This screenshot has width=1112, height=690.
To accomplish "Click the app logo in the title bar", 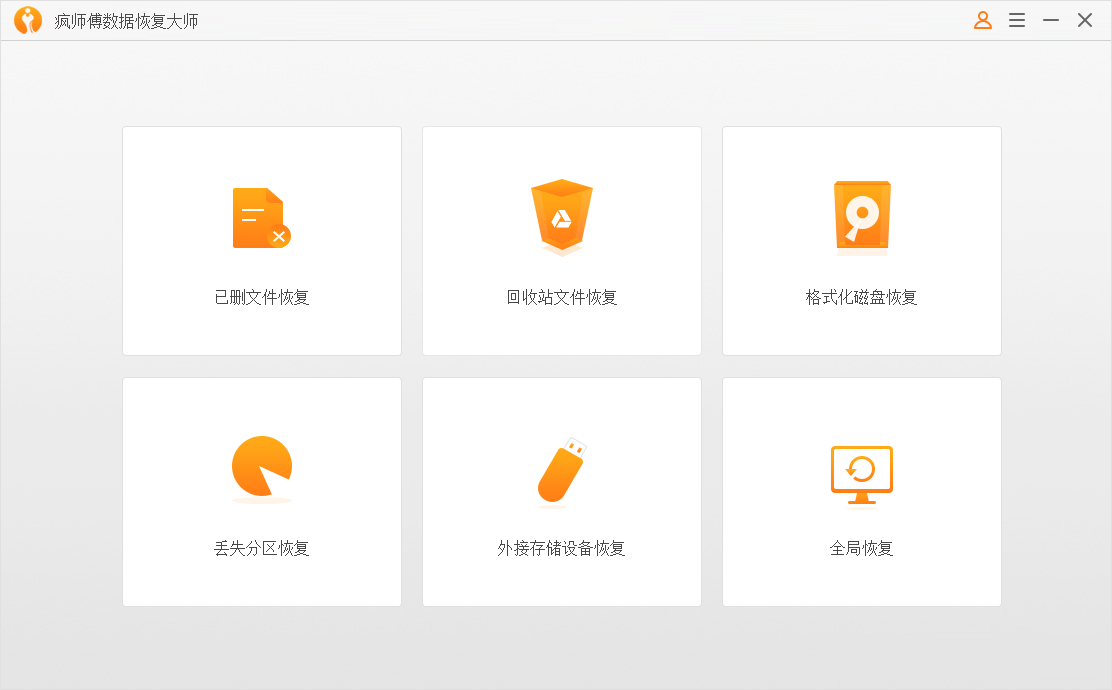I will 29,19.
